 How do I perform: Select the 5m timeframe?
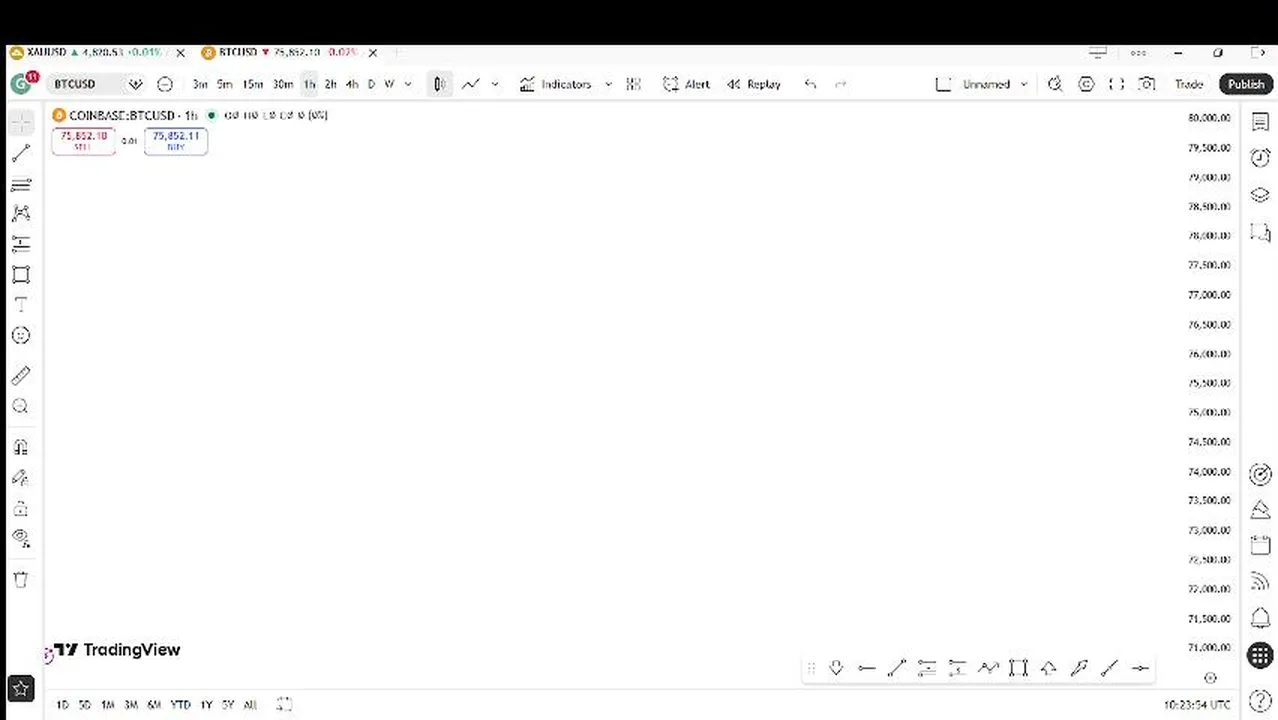(225, 84)
